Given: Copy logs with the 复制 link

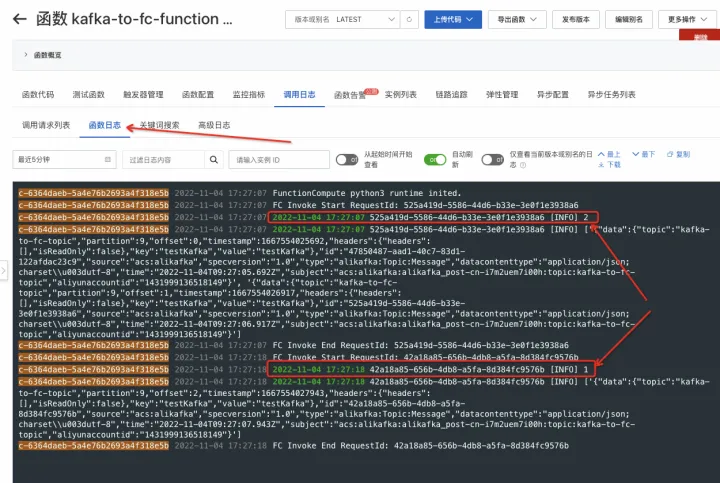Looking at the screenshot, I should coord(679,154).
